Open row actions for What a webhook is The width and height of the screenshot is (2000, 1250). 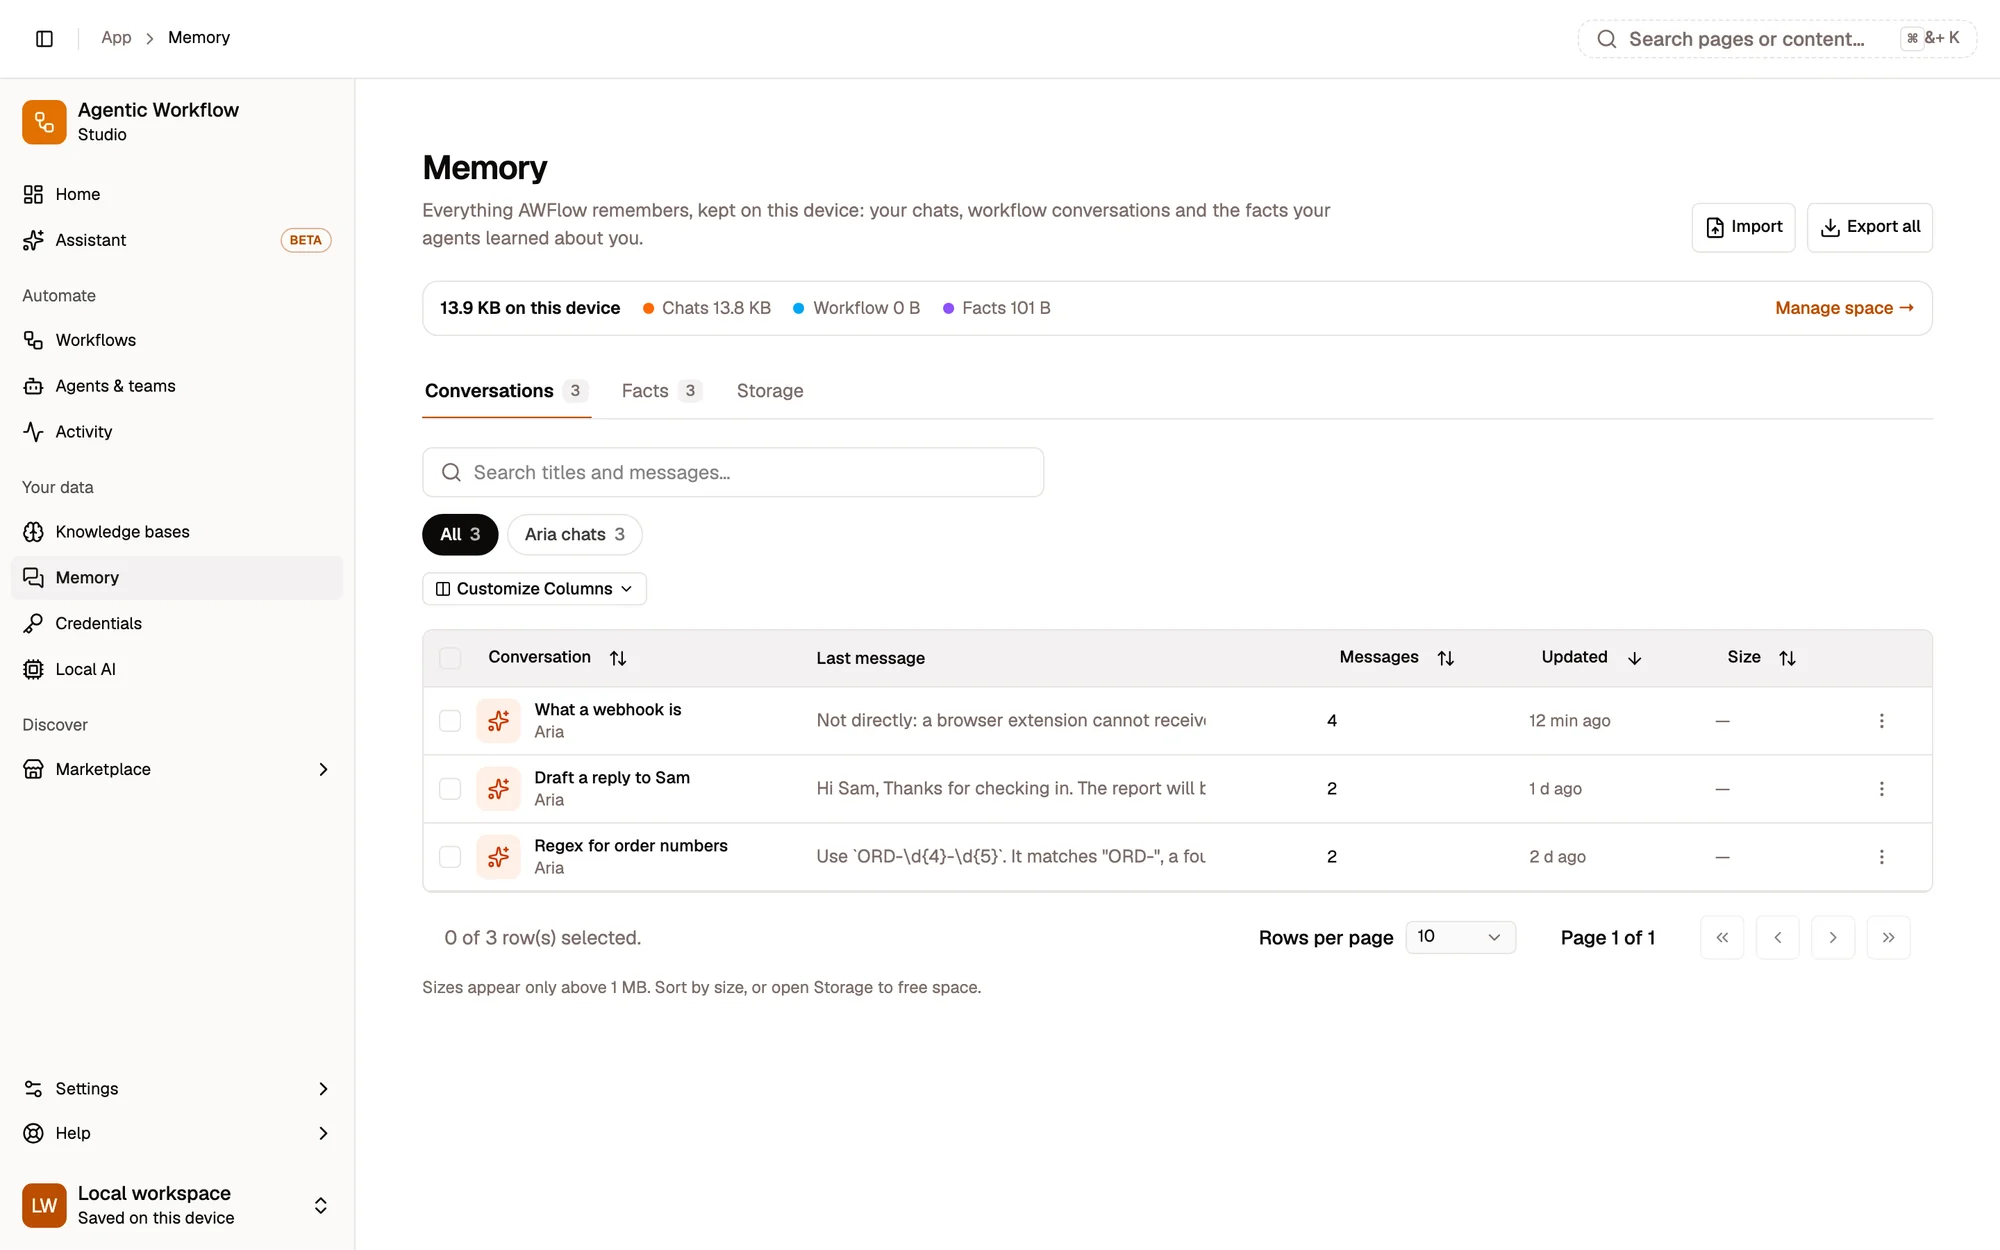(1881, 721)
